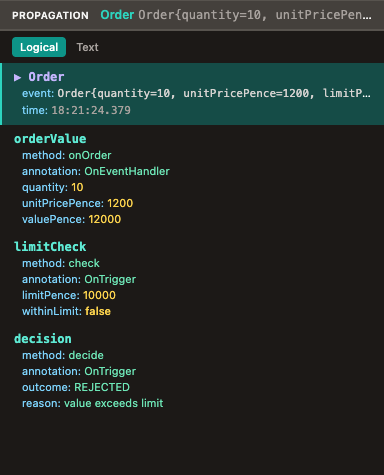
Task: Click the PROPAGATION panel title
Action: point(50,15)
